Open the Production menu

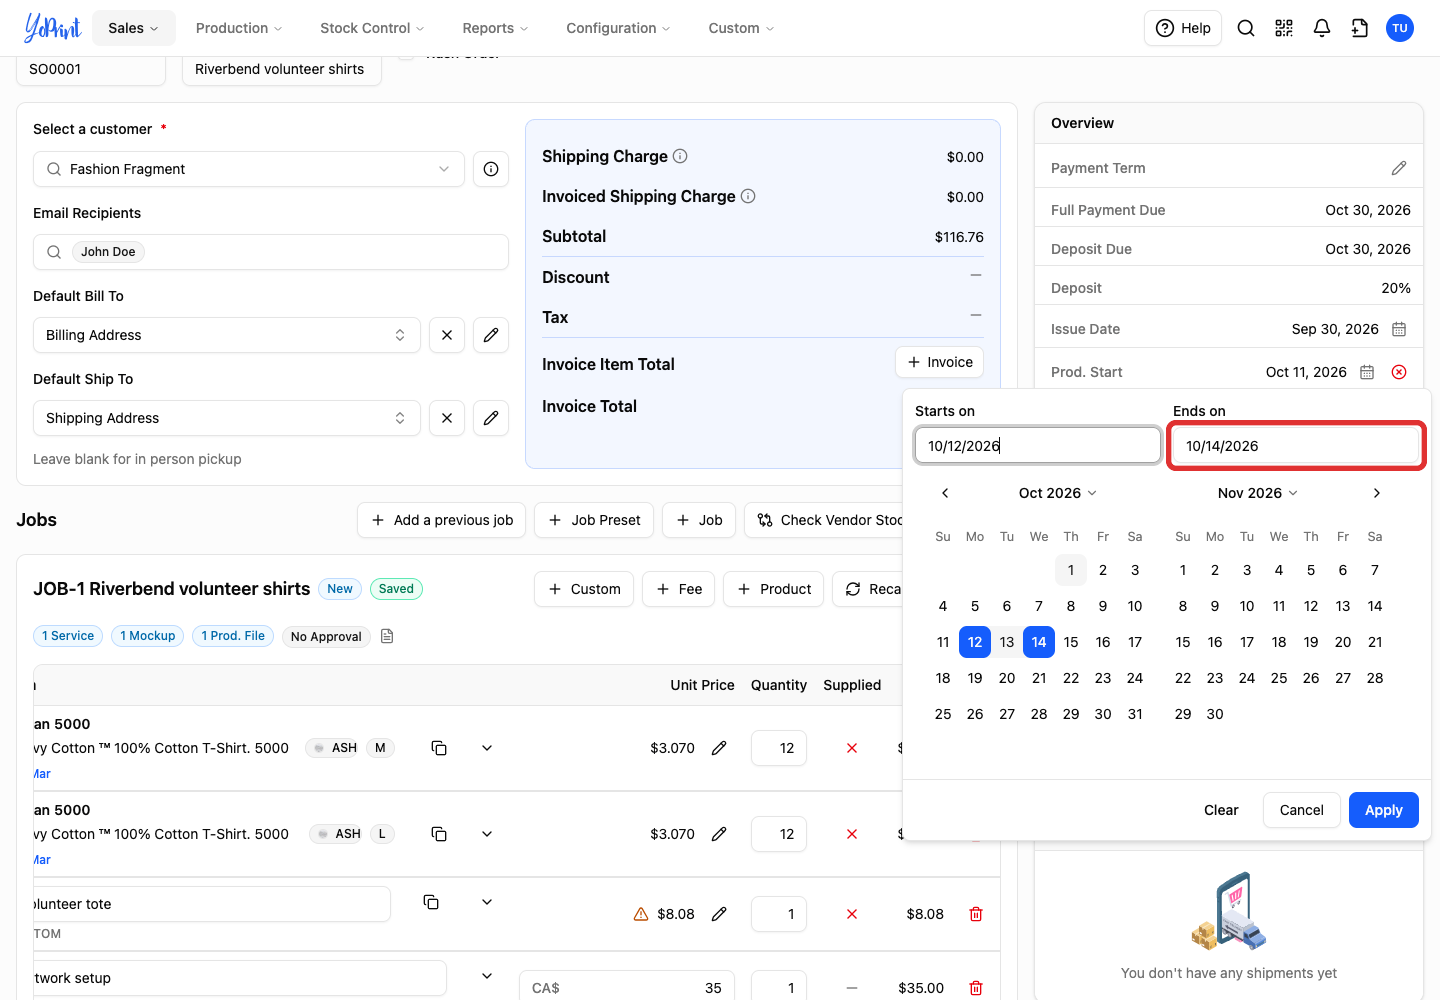pos(239,28)
